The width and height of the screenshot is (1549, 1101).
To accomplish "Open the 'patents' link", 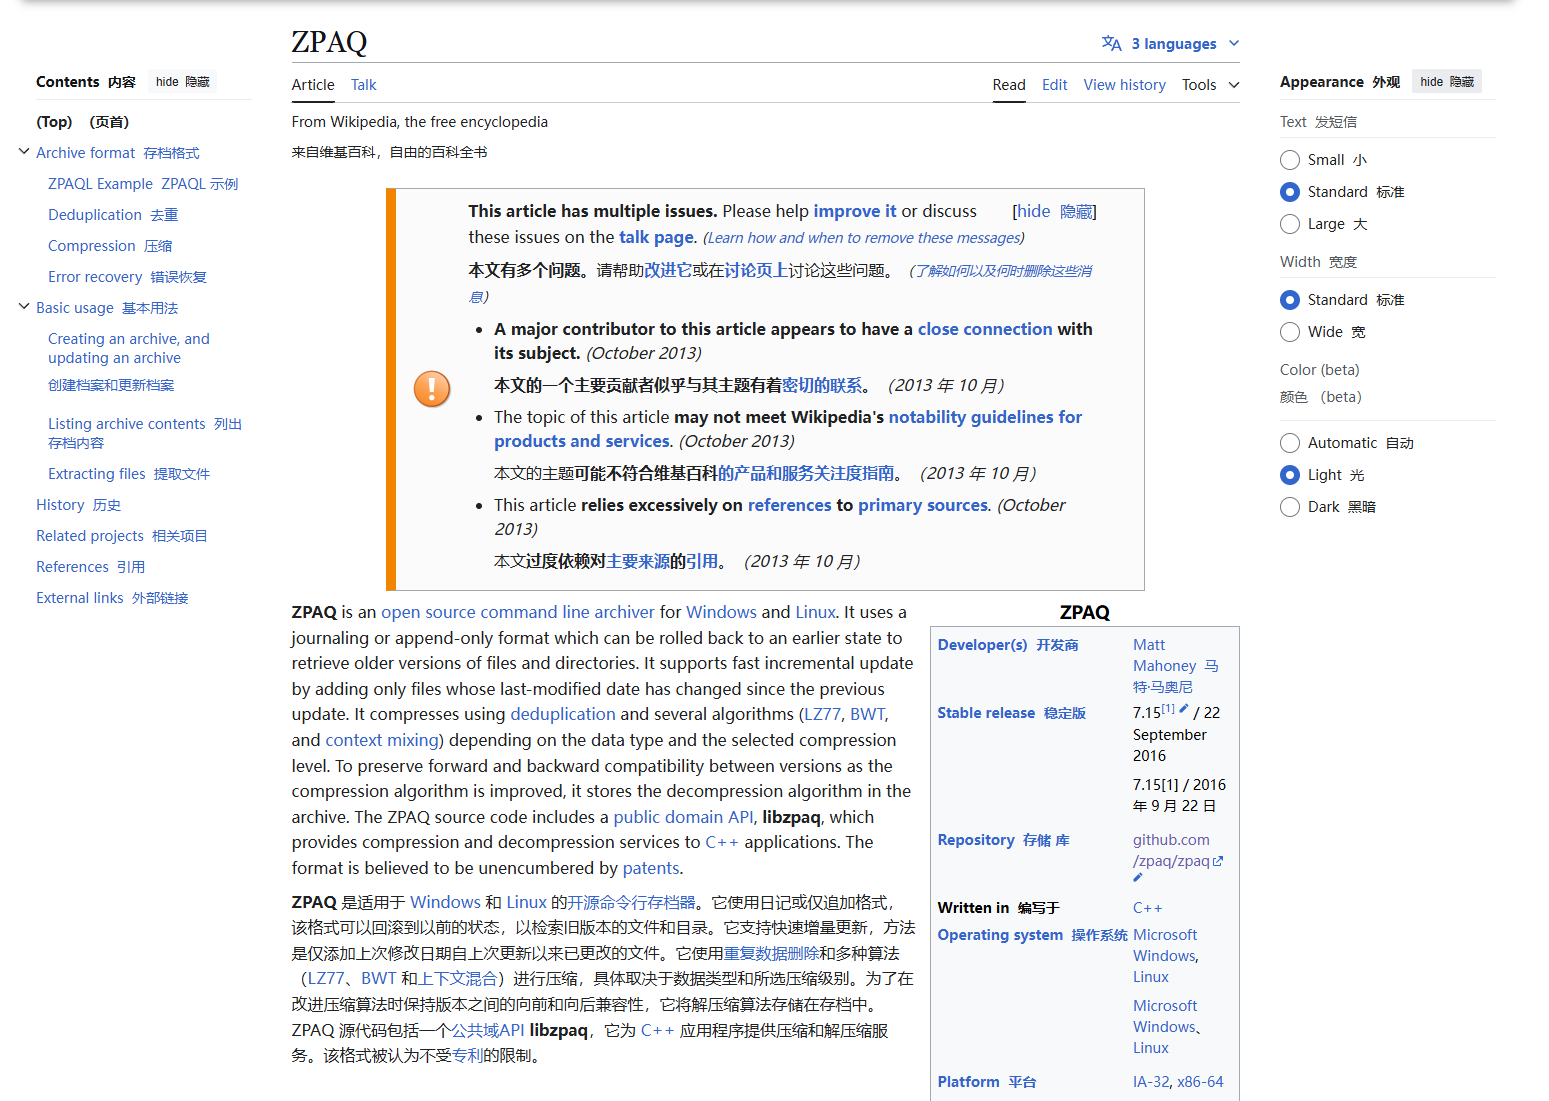I will pos(652,868).
